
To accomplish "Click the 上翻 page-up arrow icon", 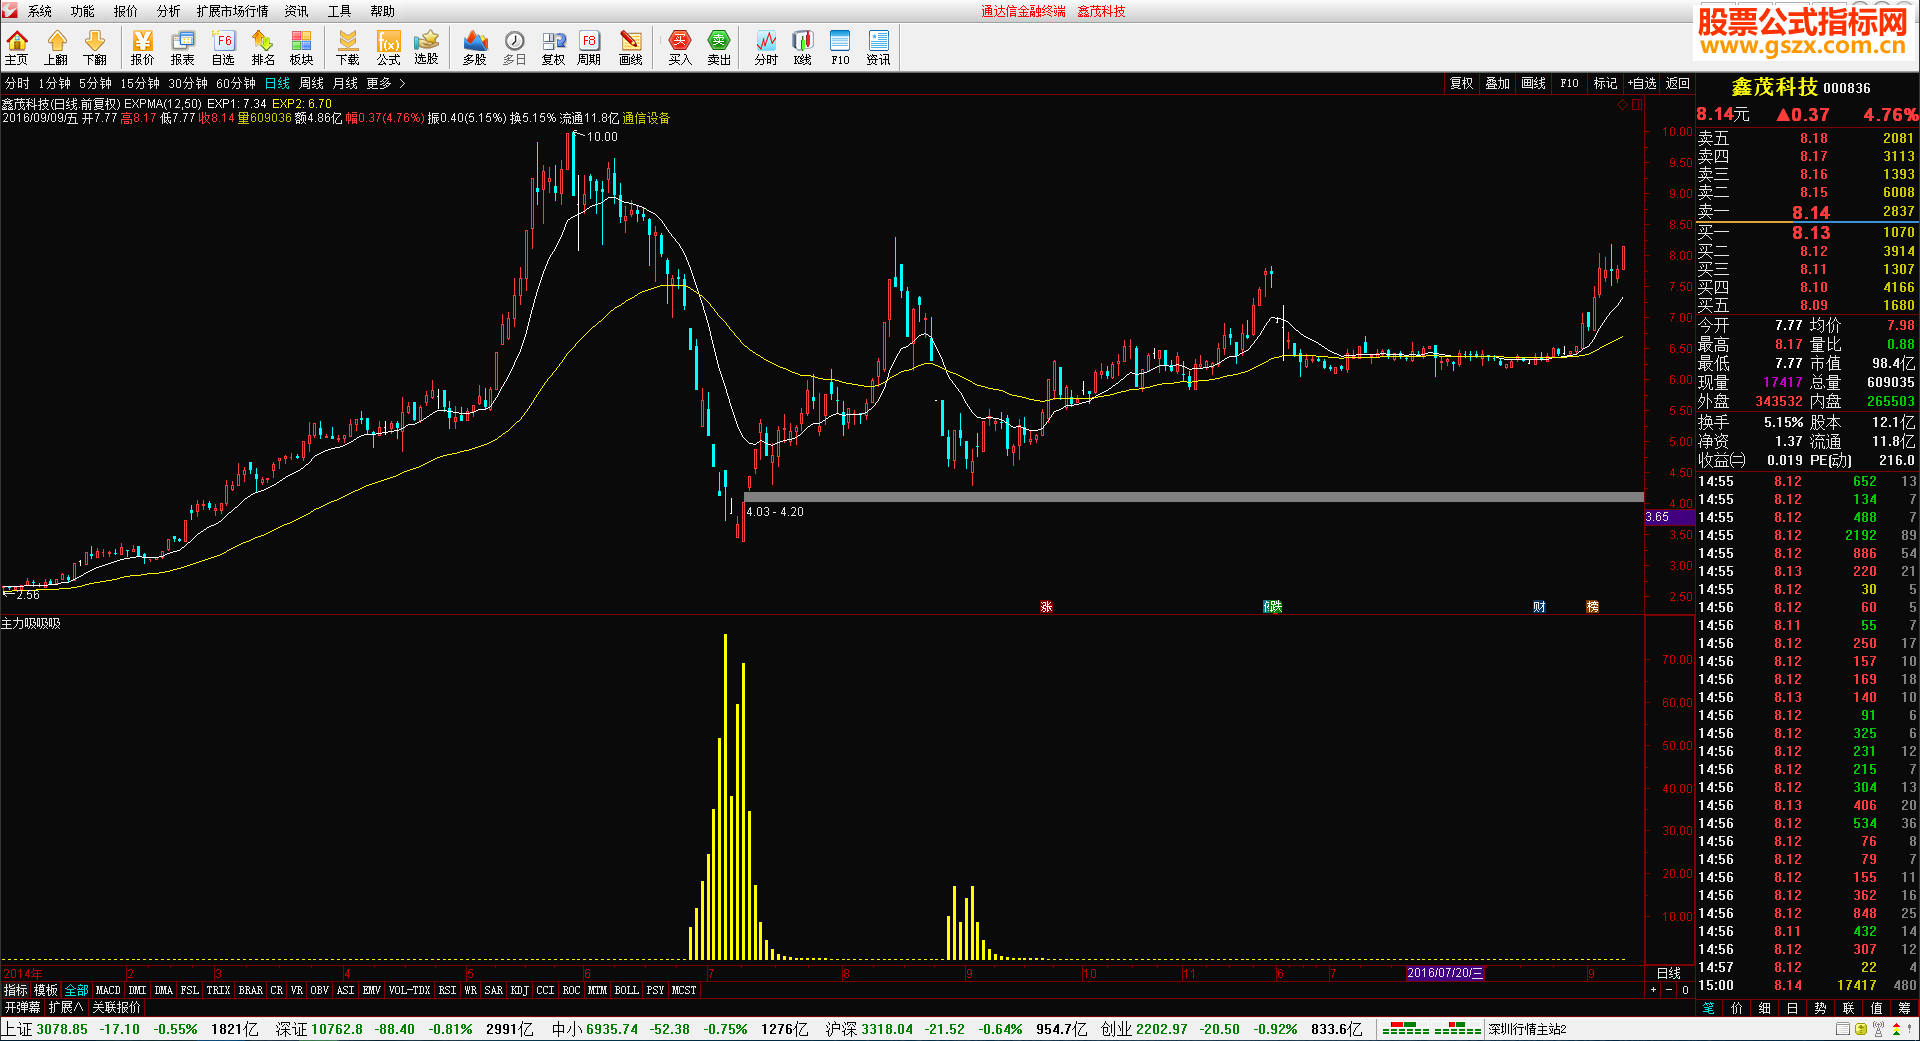I will [56, 47].
